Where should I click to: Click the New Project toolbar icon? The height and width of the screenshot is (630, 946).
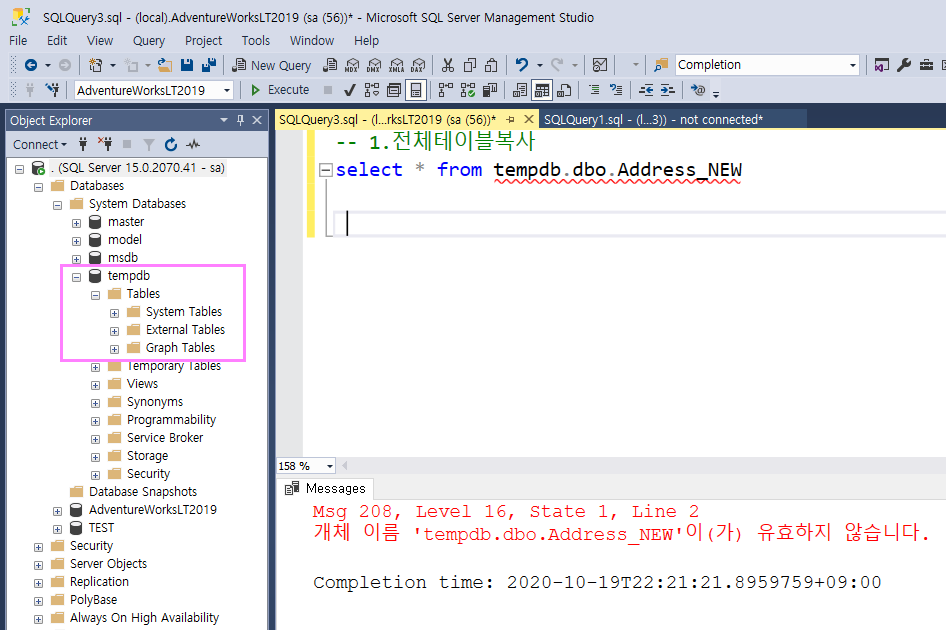95,65
